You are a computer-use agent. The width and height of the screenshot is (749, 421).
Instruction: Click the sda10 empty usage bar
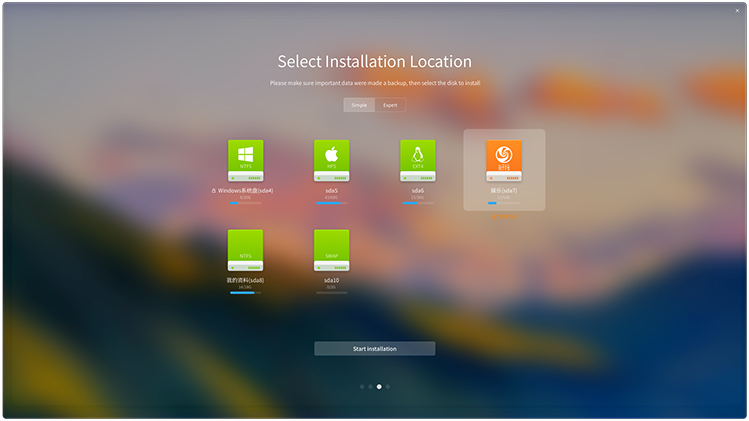point(332,292)
